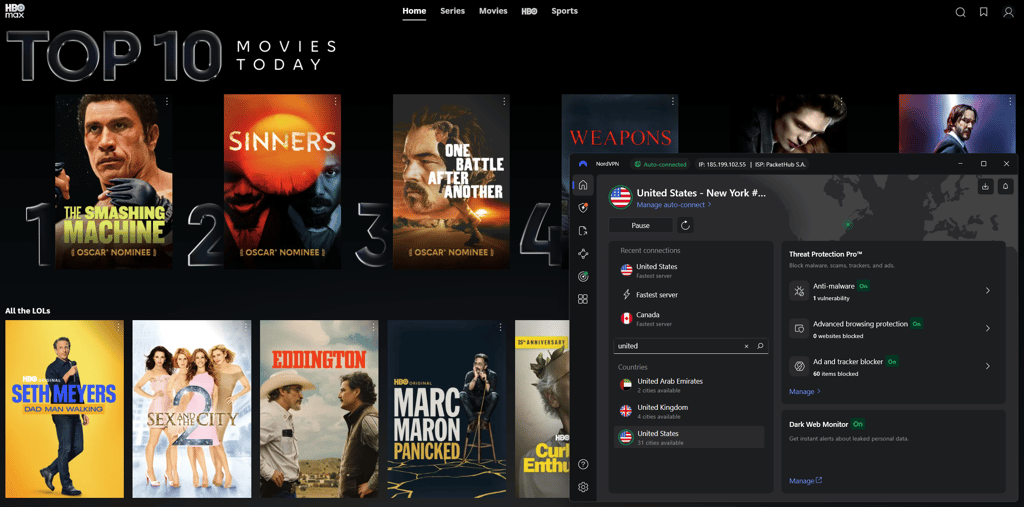The height and width of the screenshot is (507, 1024).
Task: Click the ISP: PacketHub S.A. text
Action: click(780, 165)
